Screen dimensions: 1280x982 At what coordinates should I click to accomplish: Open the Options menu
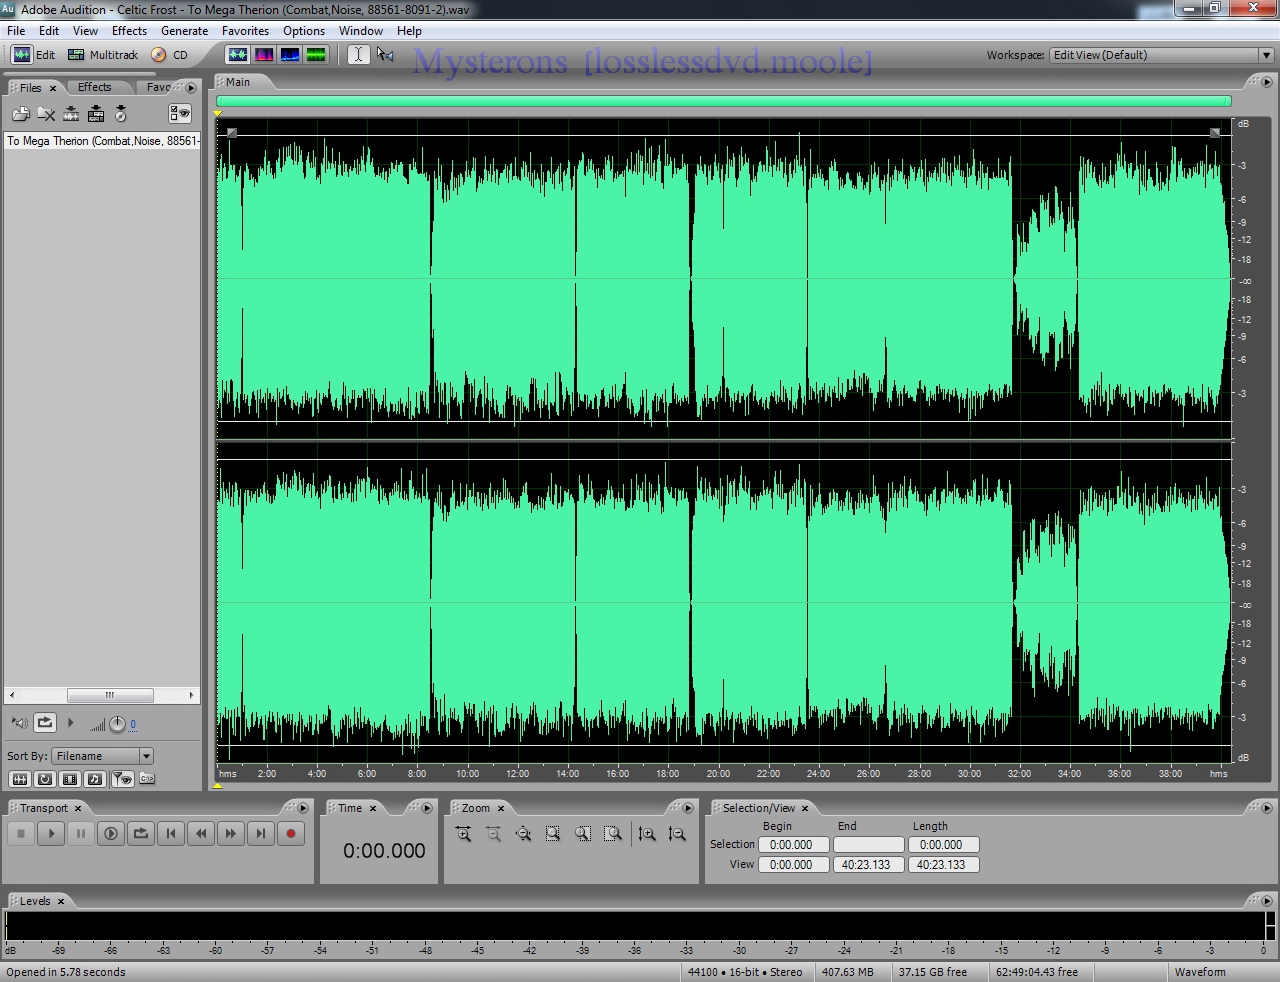[304, 31]
